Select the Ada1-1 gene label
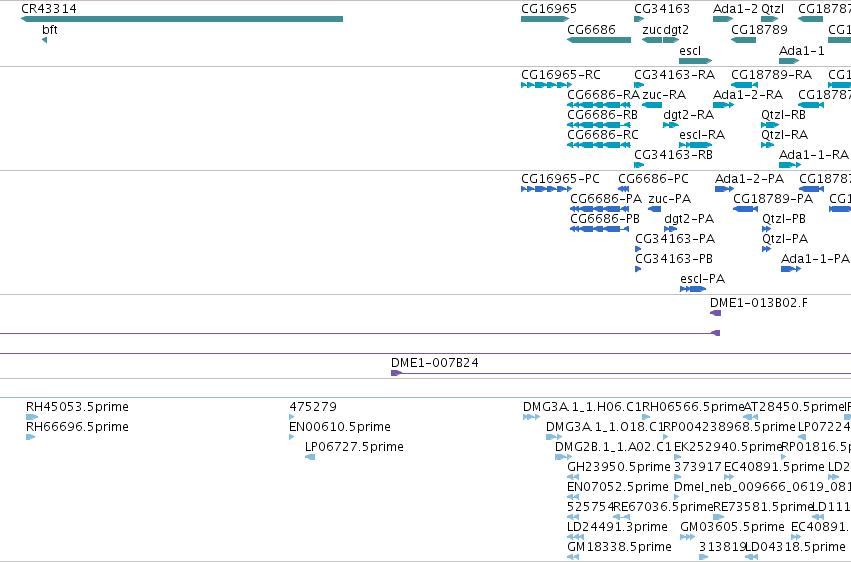 click(802, 50)
